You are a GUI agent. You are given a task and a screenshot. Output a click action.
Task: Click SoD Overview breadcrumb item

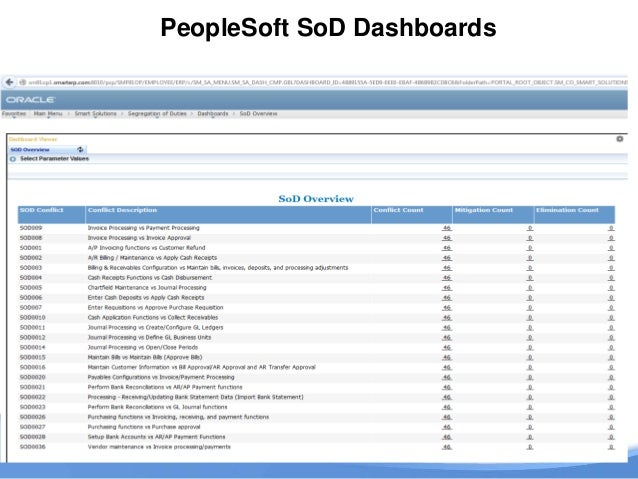(x=258, y=114)
